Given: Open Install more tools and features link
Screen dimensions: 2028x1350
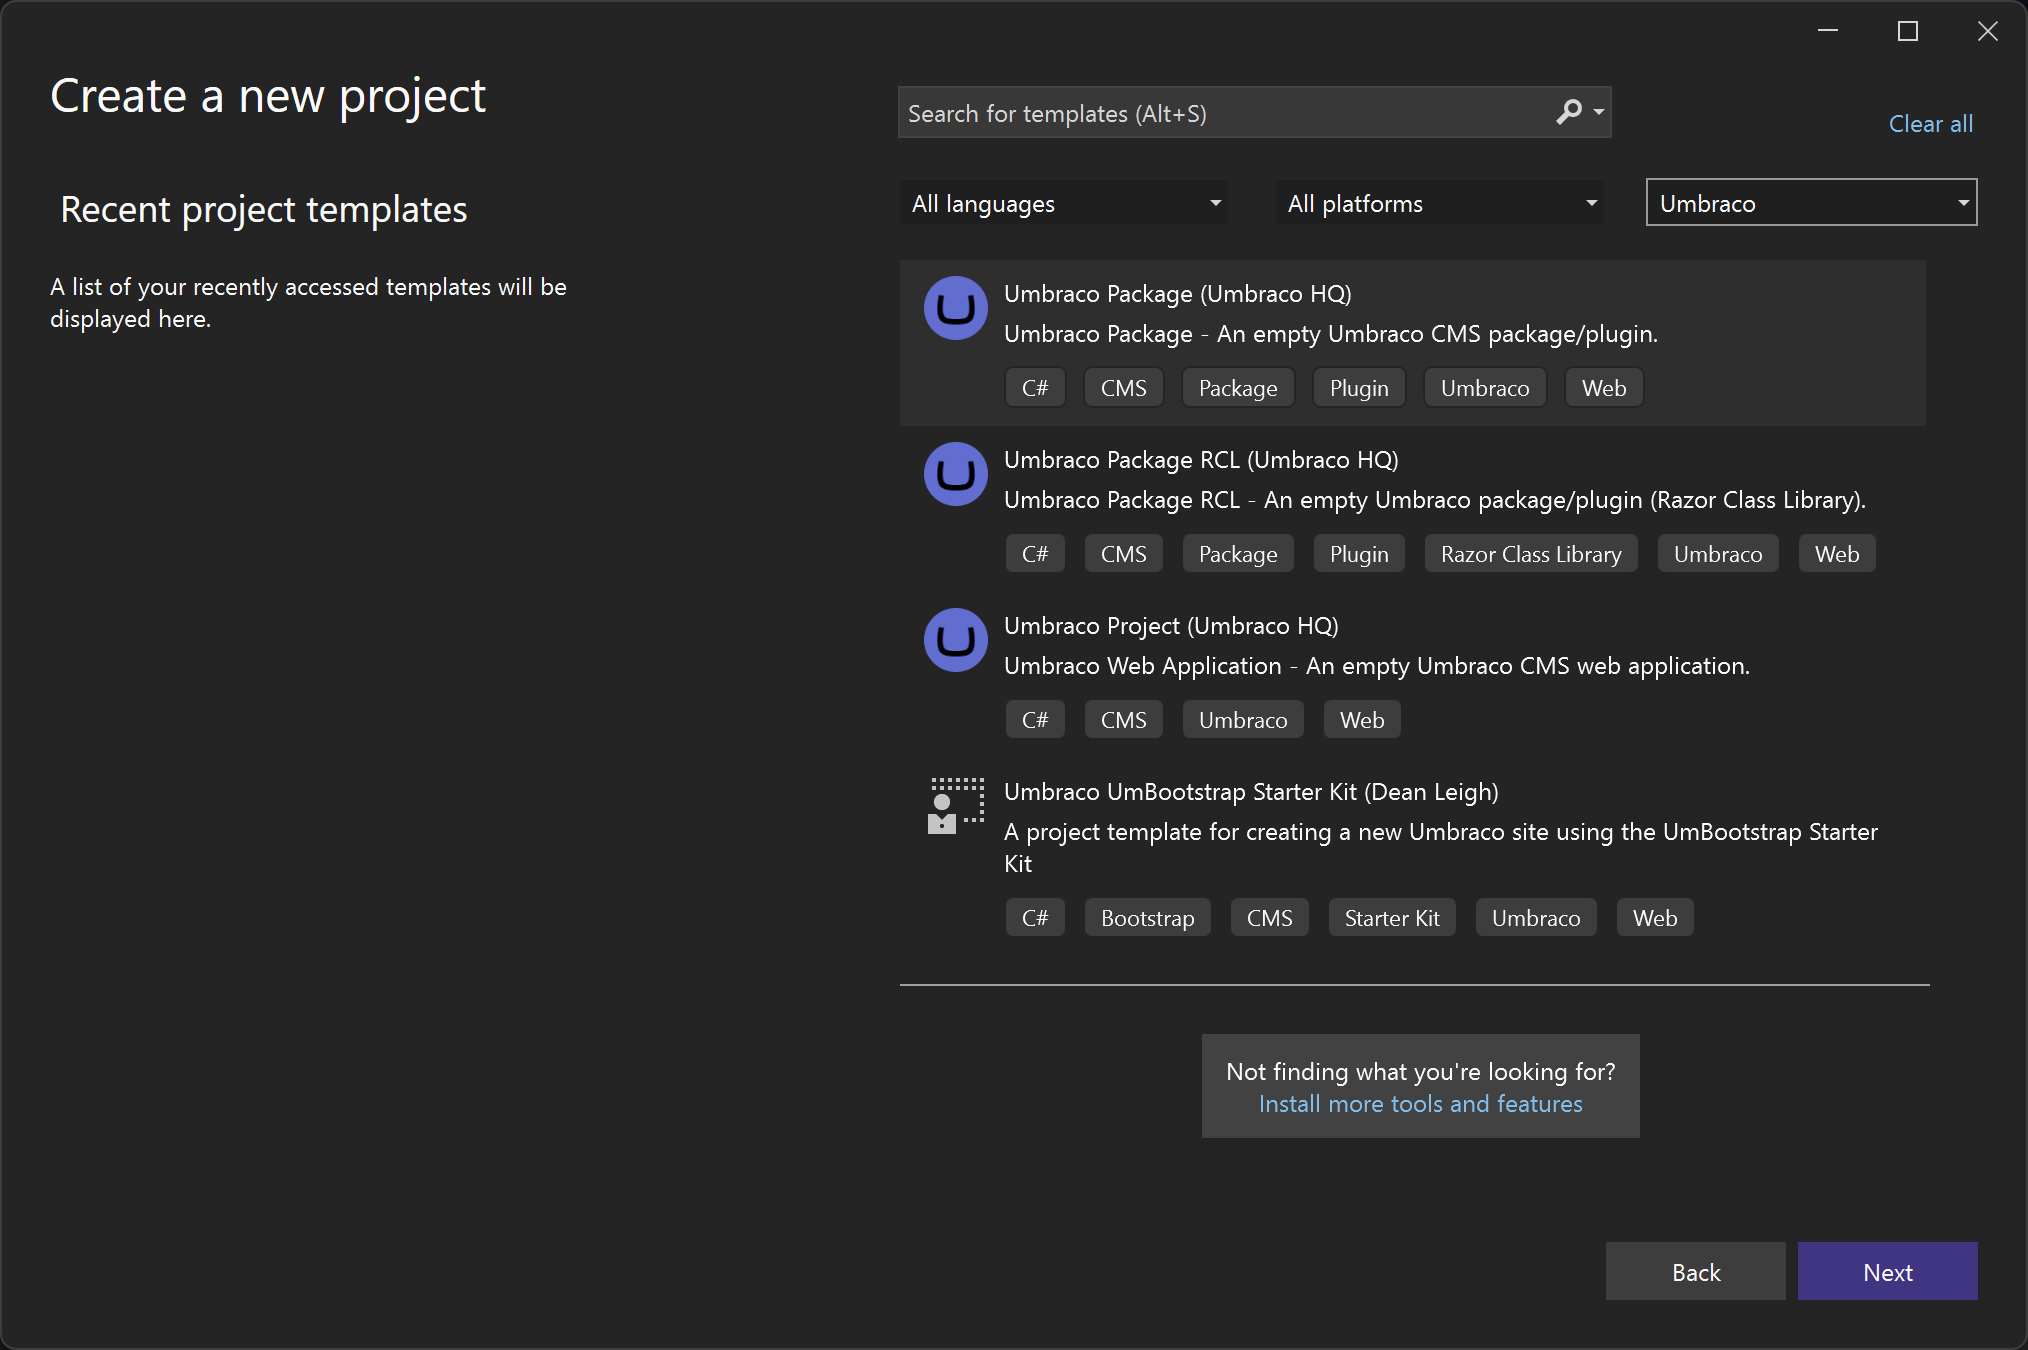Looking at the screenshot, I should pyautogui.click(x=1420, y=1104).
